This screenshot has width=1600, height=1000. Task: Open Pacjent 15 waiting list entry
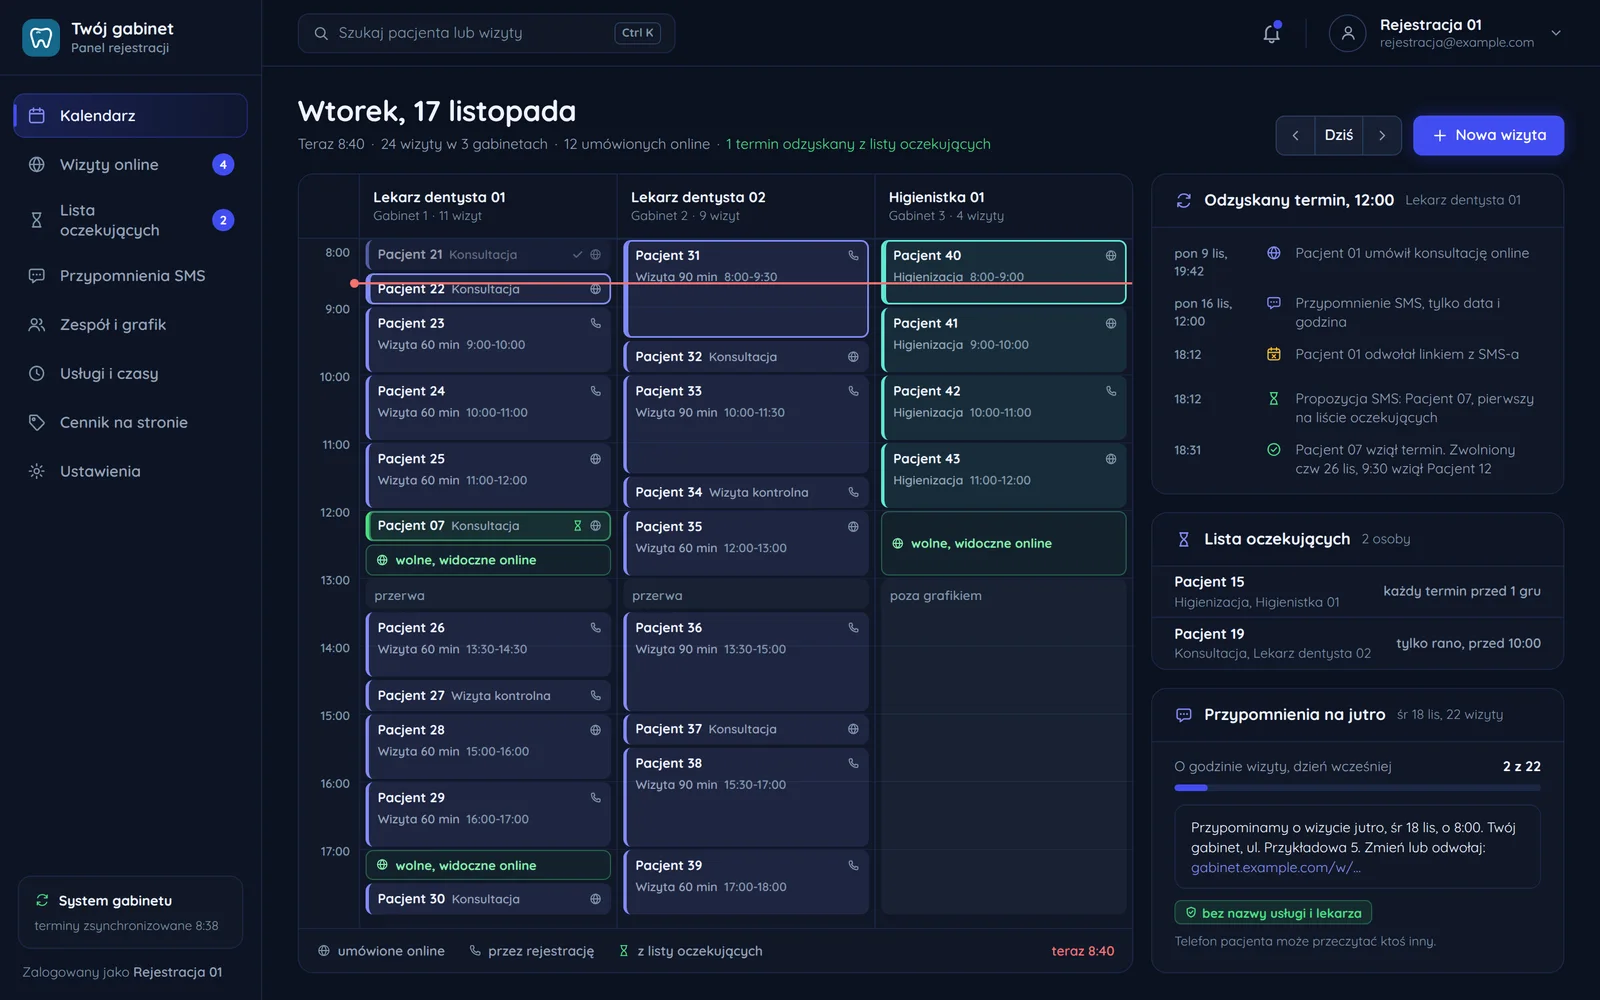[x=1357, y=591]
